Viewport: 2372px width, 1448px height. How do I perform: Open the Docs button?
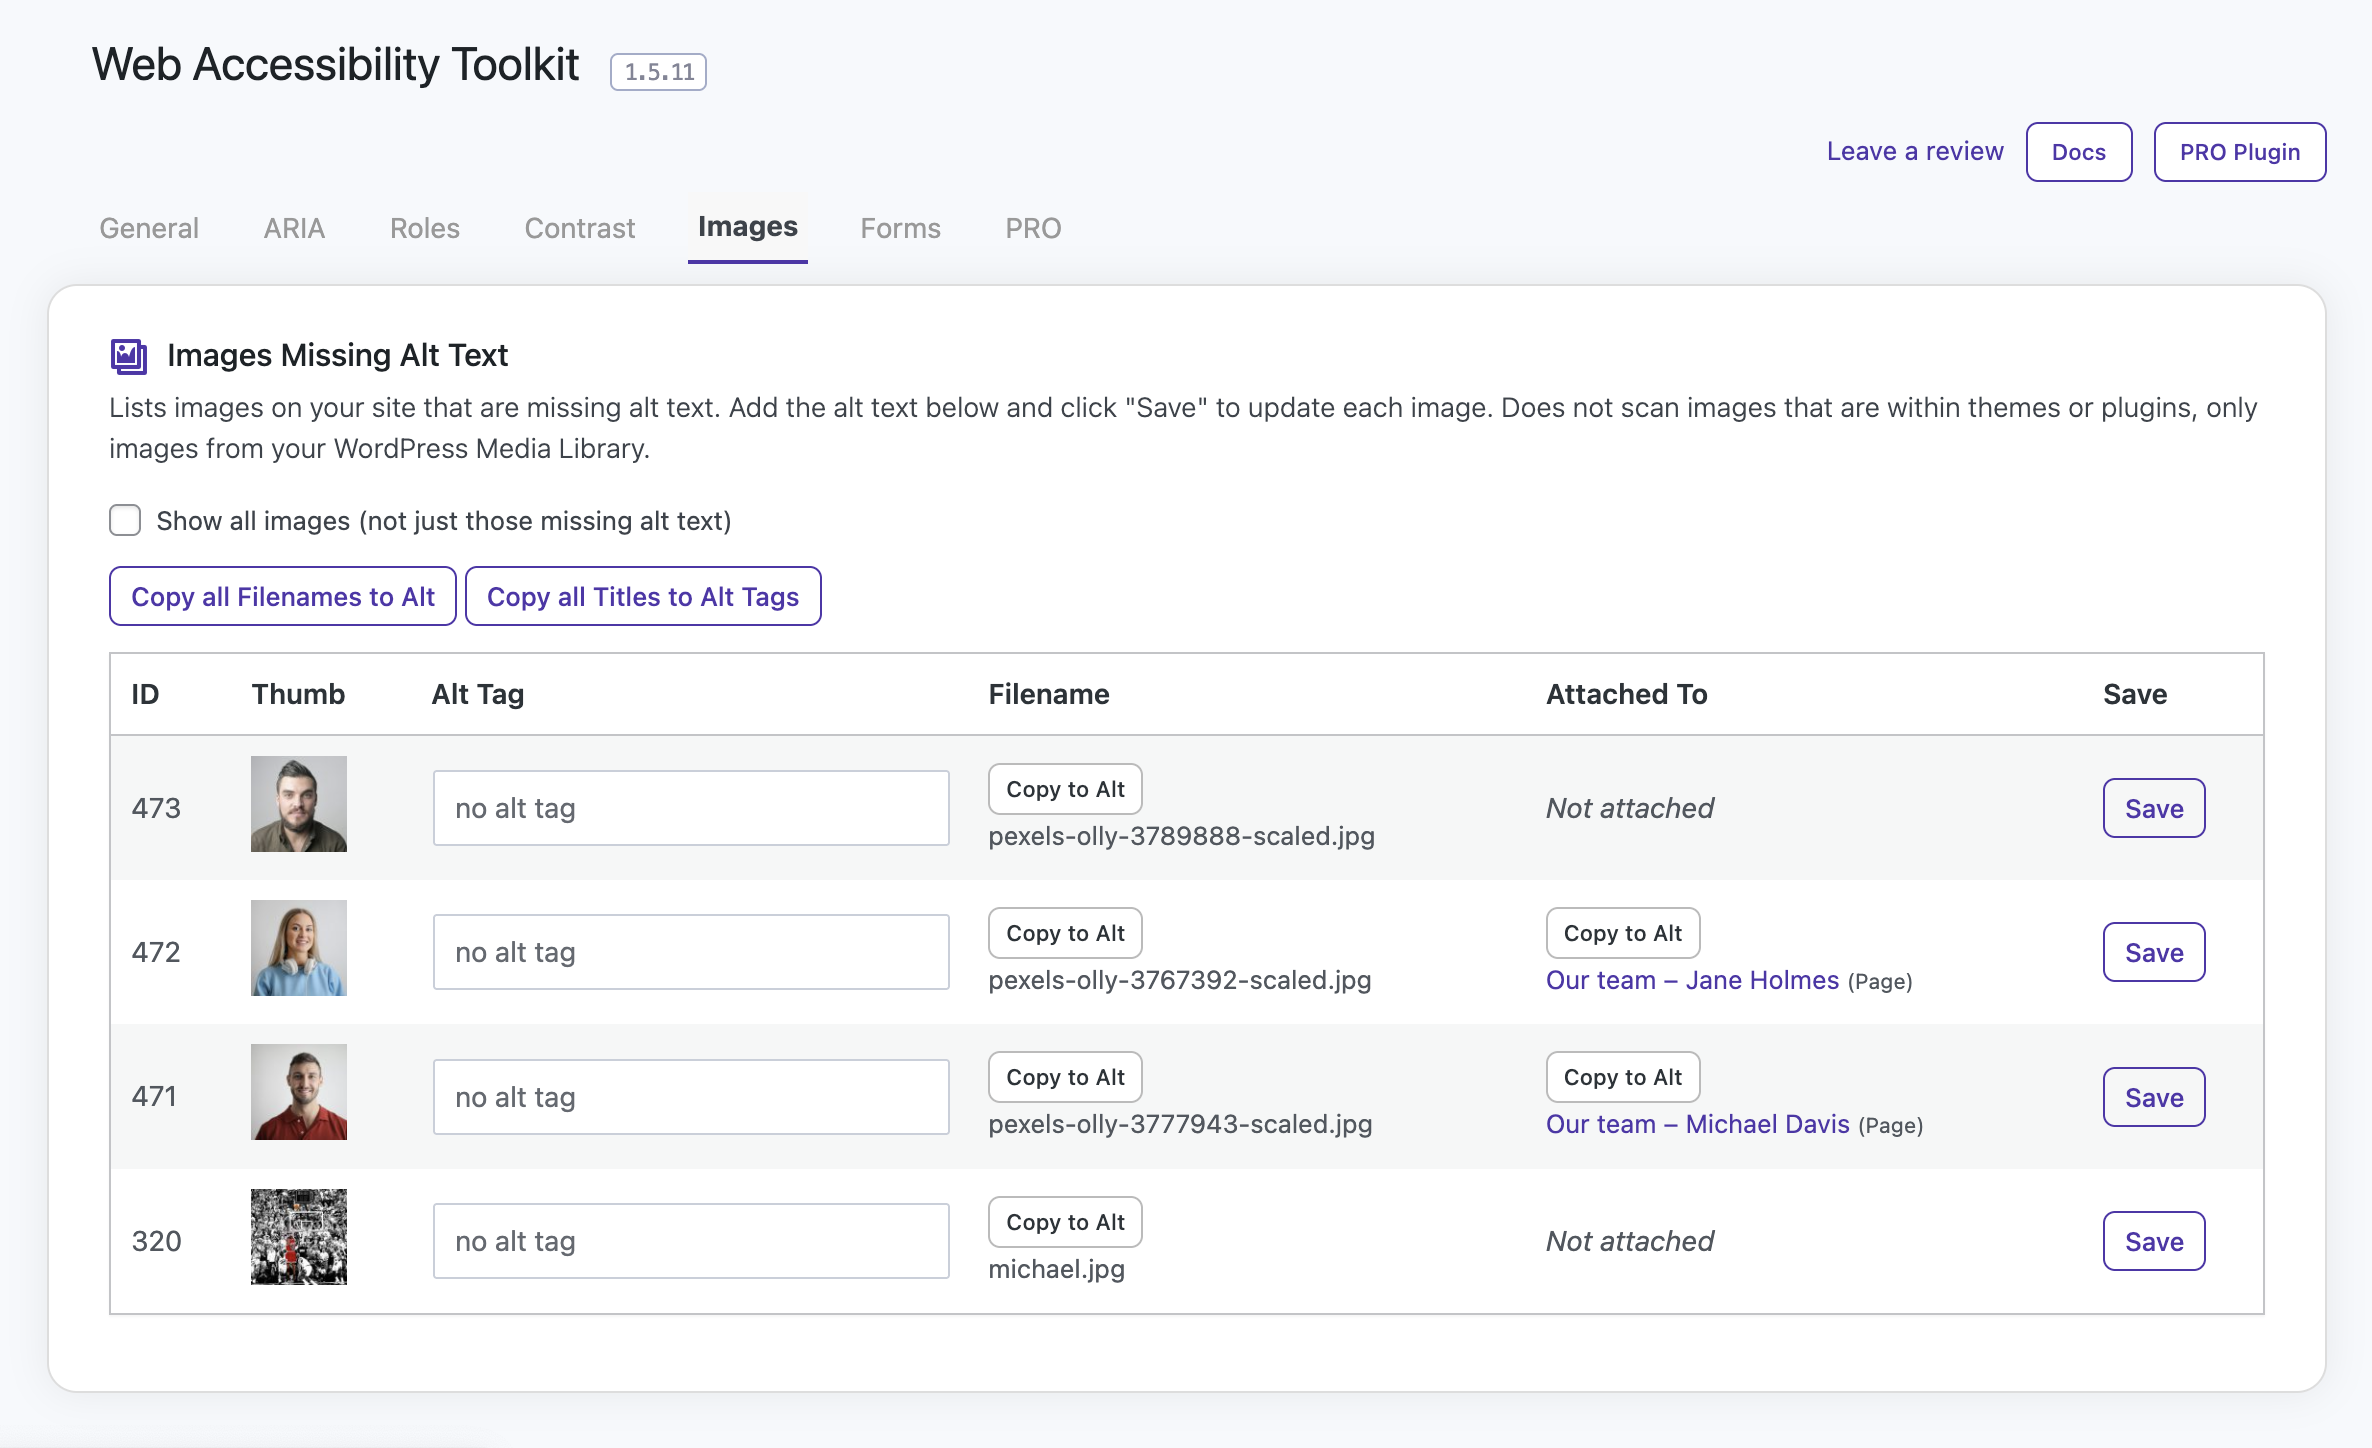[x=2078, y=152]
